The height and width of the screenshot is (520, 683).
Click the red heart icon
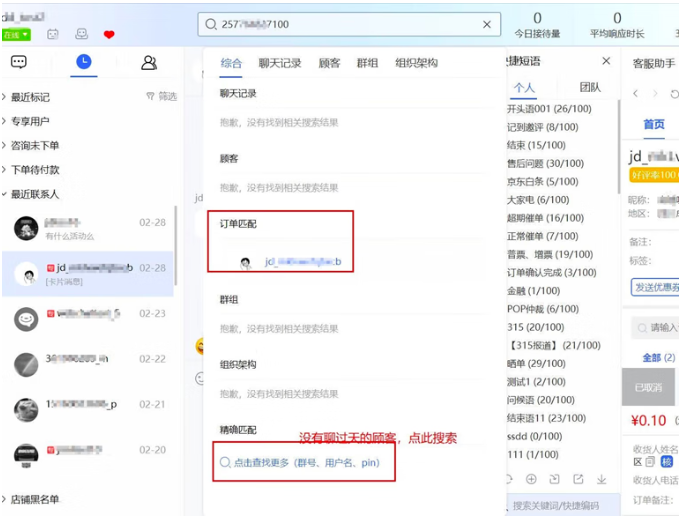coord(109,34)
